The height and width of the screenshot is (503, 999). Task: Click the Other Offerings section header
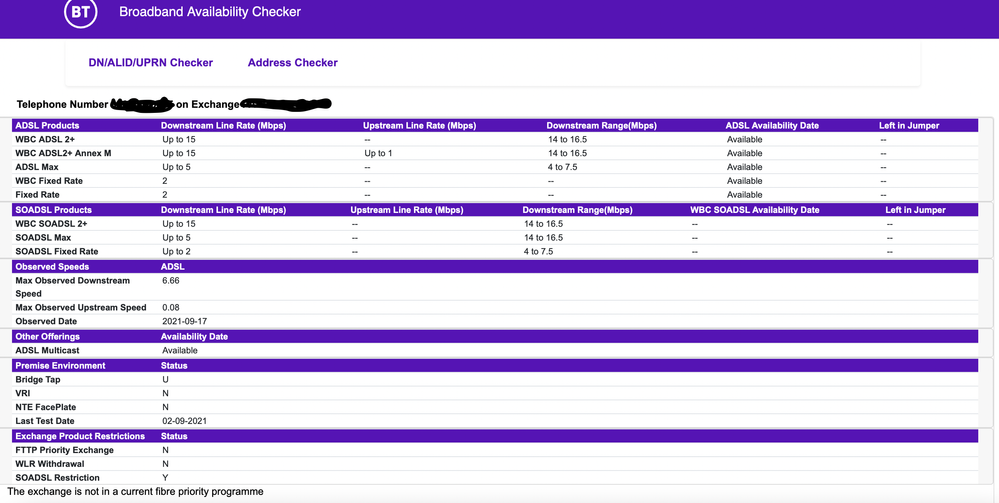tap(48, 337)
